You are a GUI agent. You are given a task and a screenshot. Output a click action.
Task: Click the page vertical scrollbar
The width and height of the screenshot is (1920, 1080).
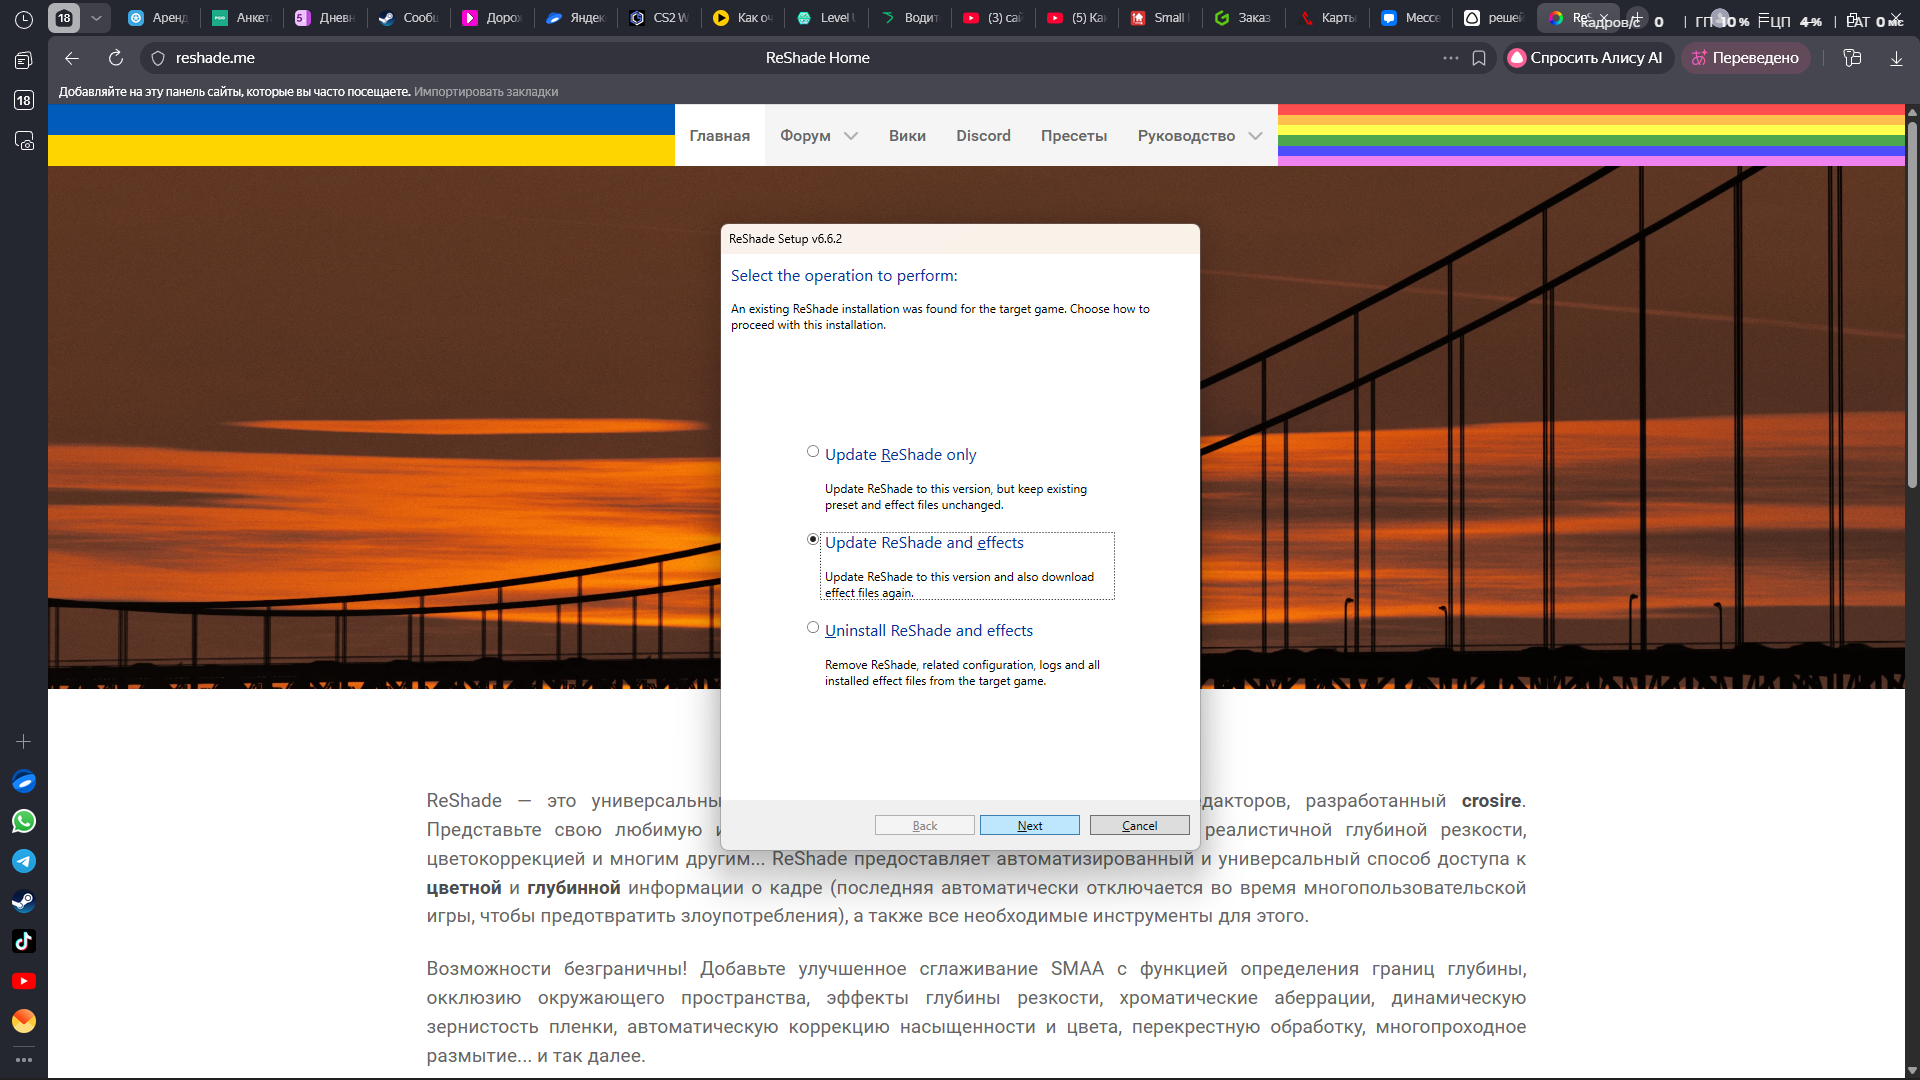pos(1912,305)
